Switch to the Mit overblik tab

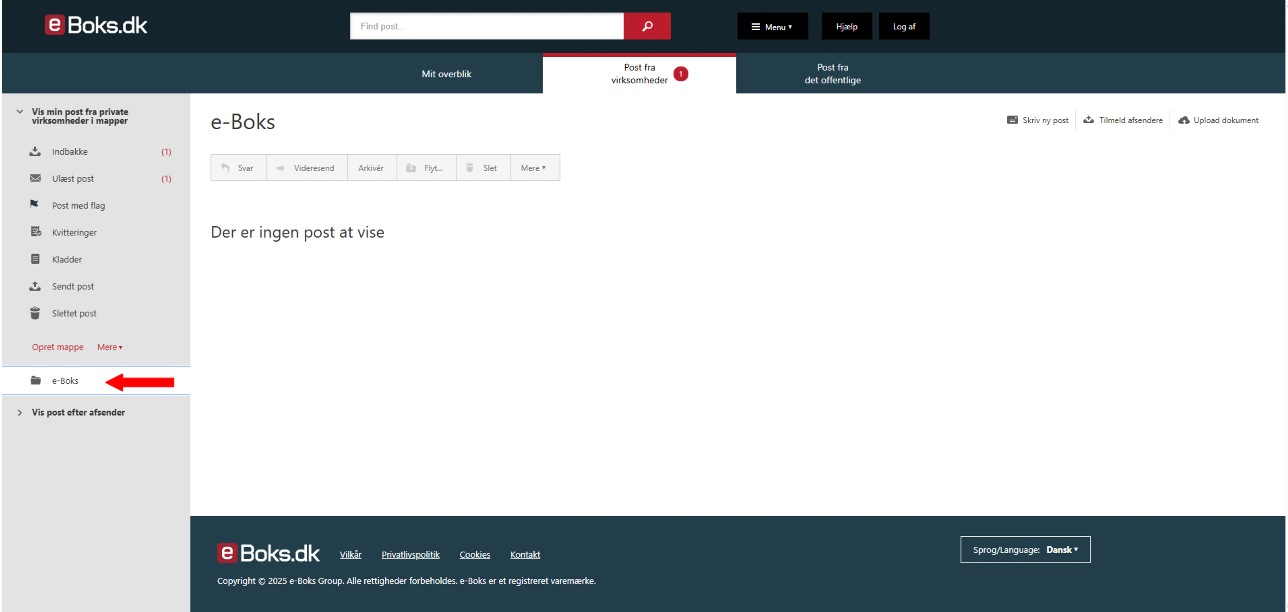tap(446, 73)
